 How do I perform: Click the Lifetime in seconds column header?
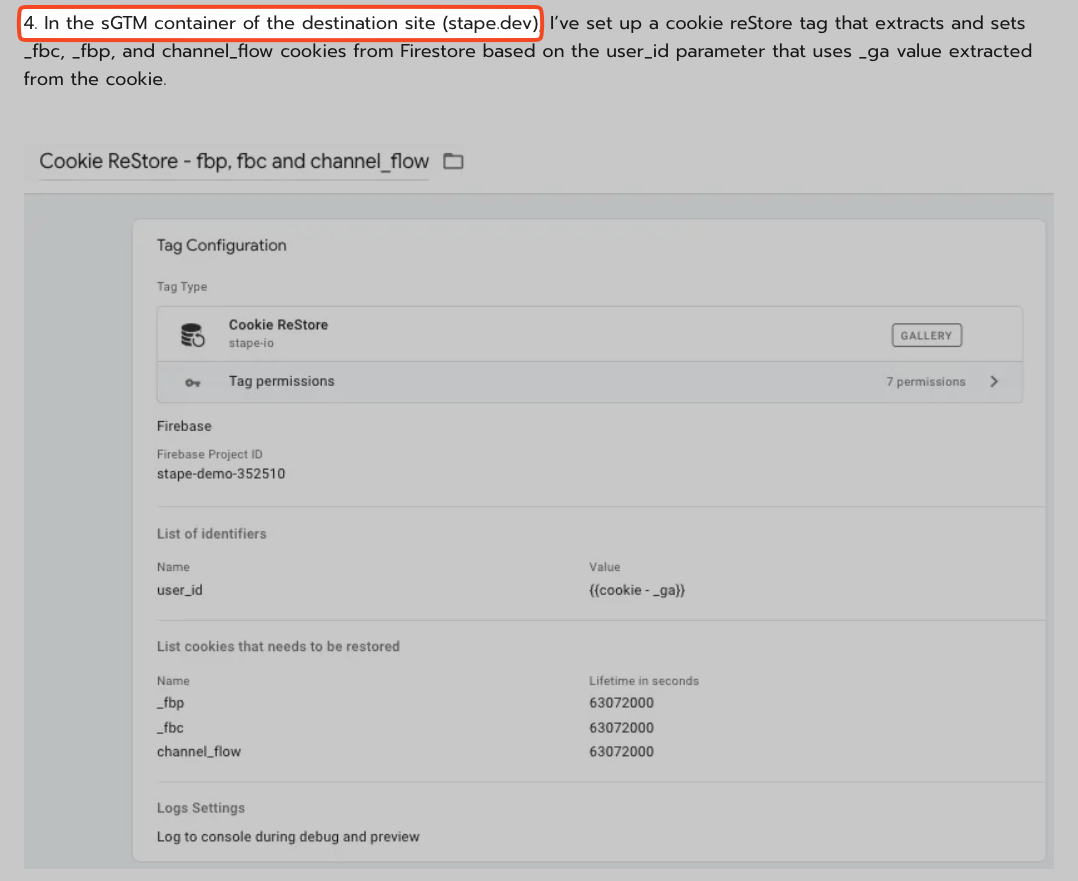click(644, 681)
